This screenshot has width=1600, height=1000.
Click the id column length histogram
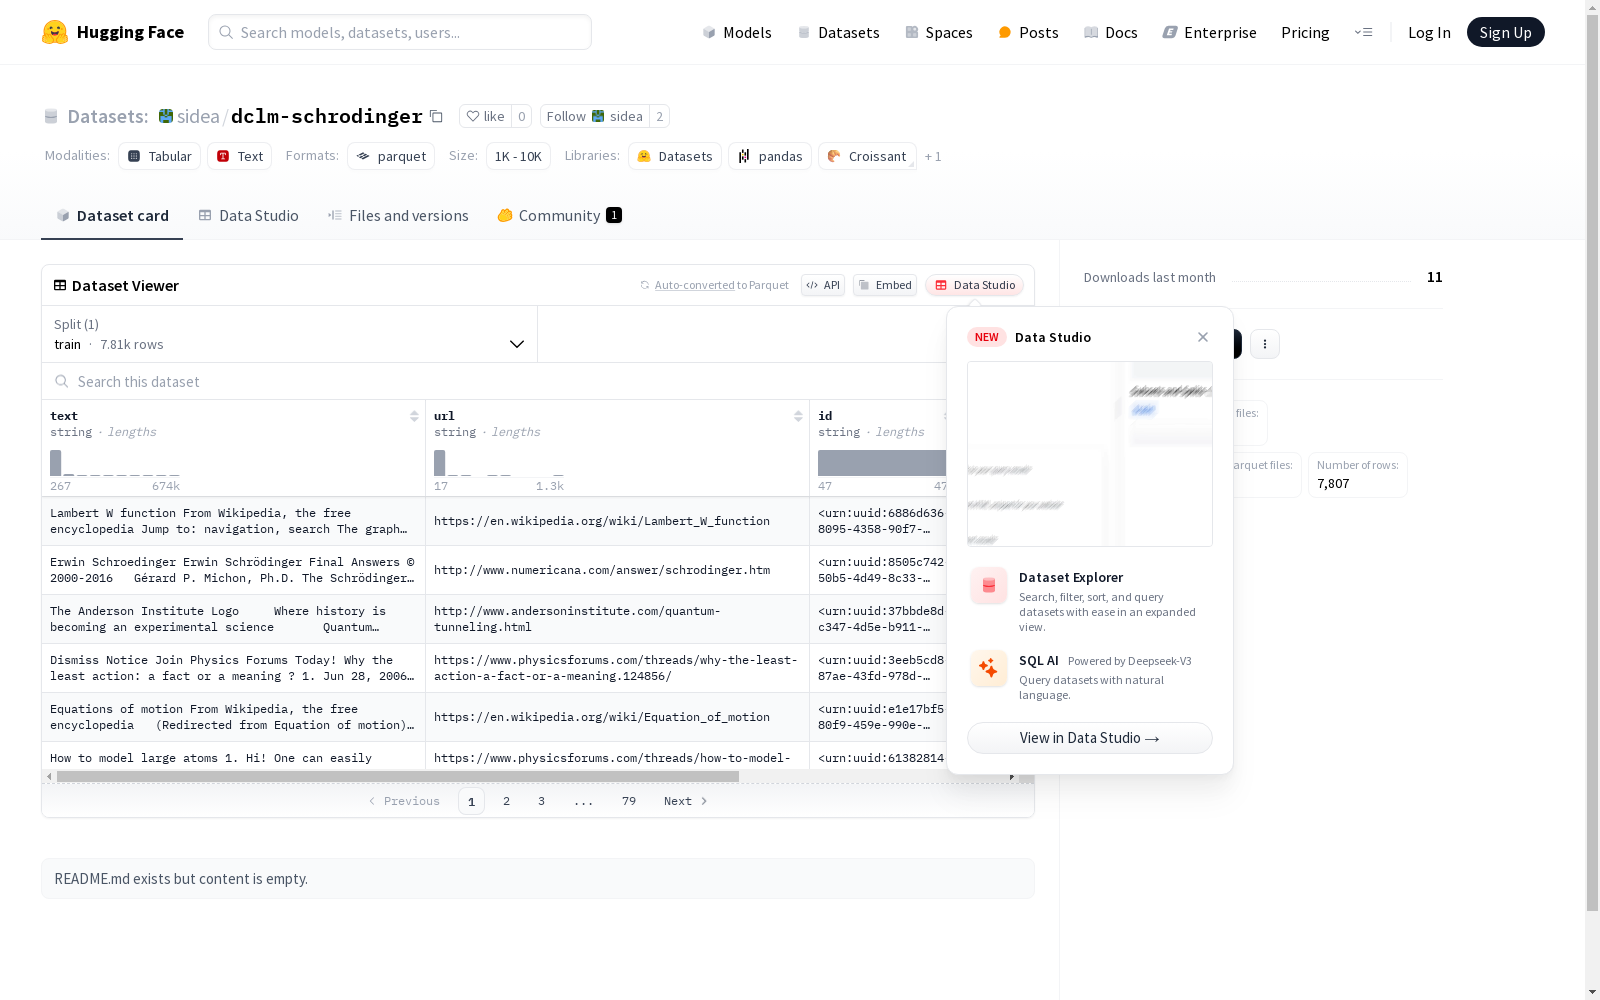coord(882,463)
